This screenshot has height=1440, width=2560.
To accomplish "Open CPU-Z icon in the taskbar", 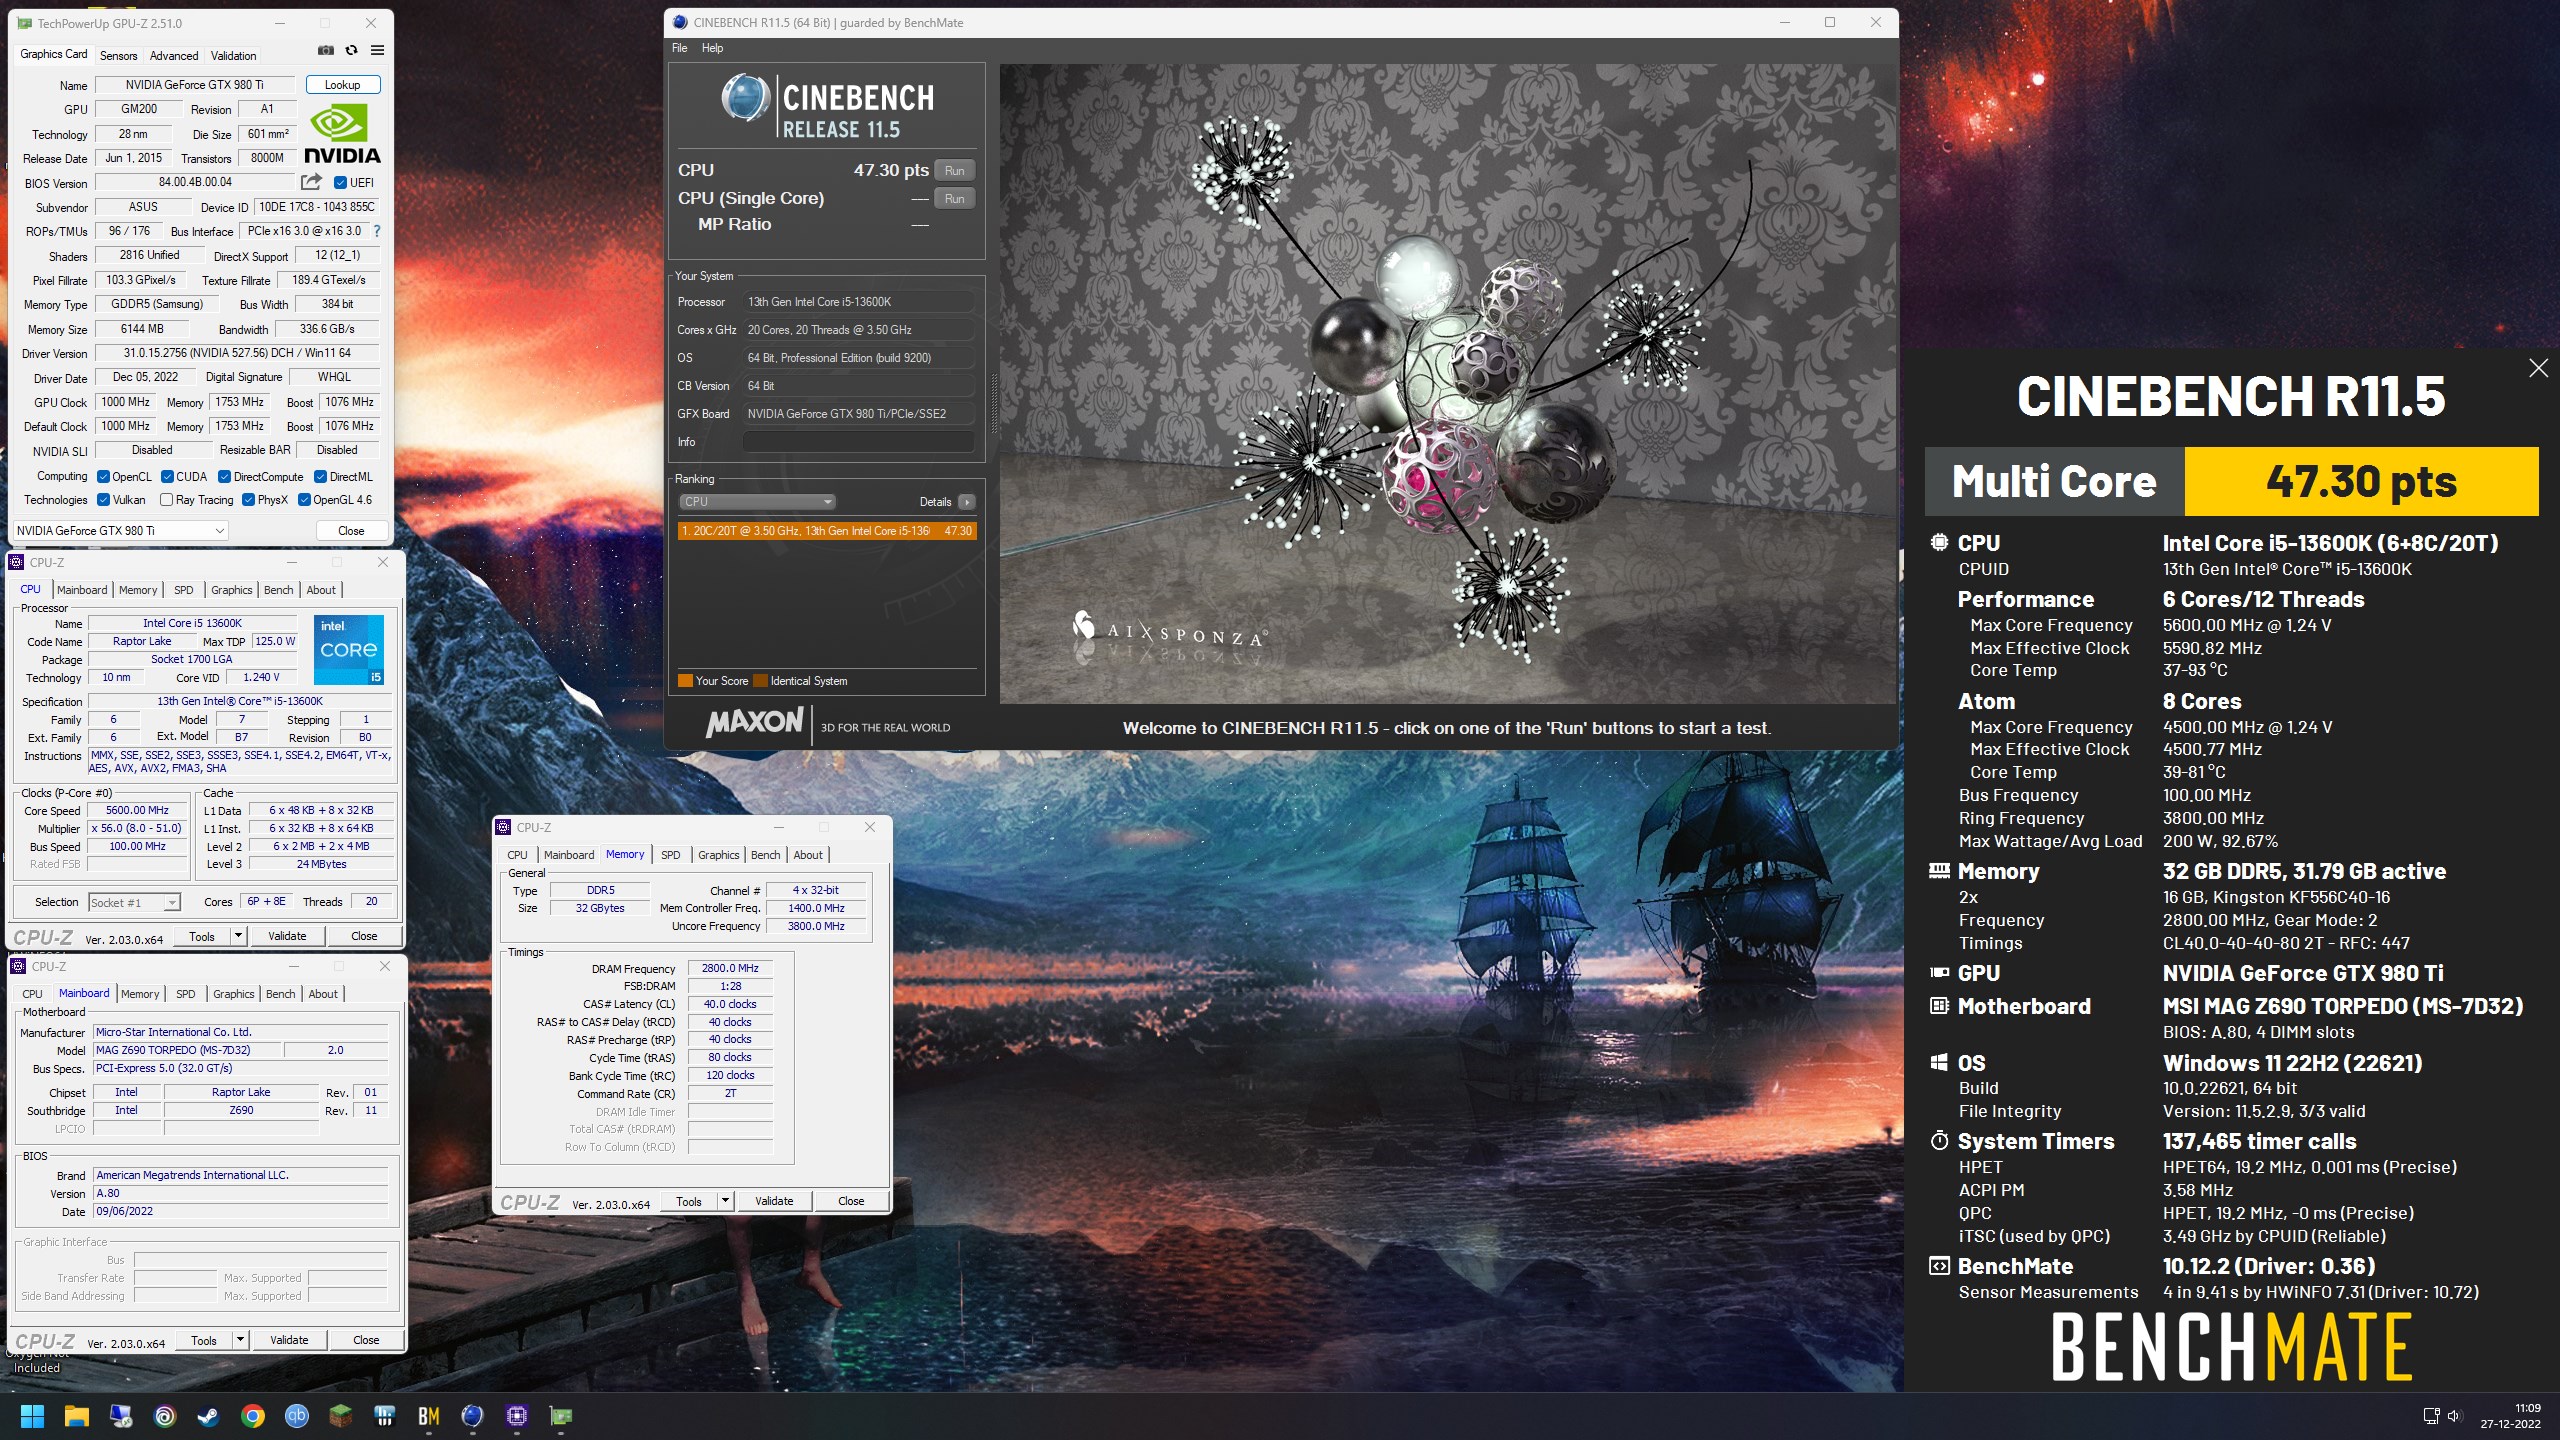I will tap(517, 1416).
